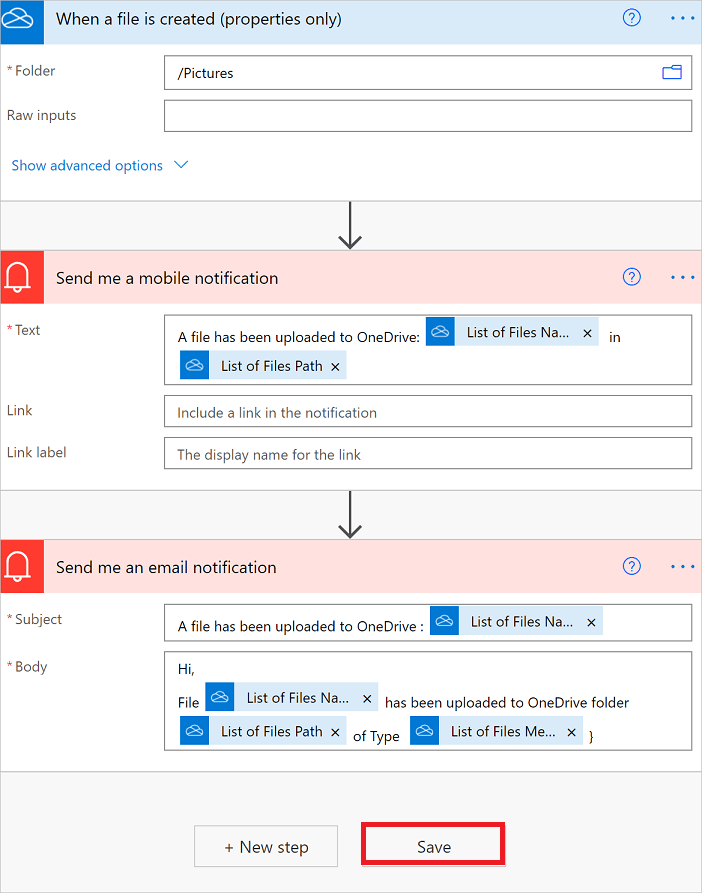Click the New step button
Screen dimensions: 702x893
pos(265,845)
